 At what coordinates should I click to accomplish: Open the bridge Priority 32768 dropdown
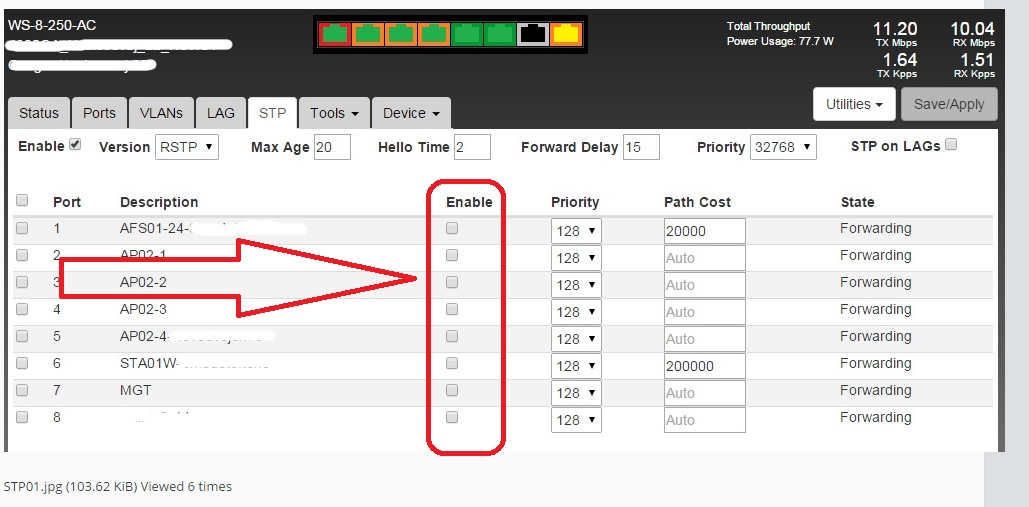coord(783,147)
